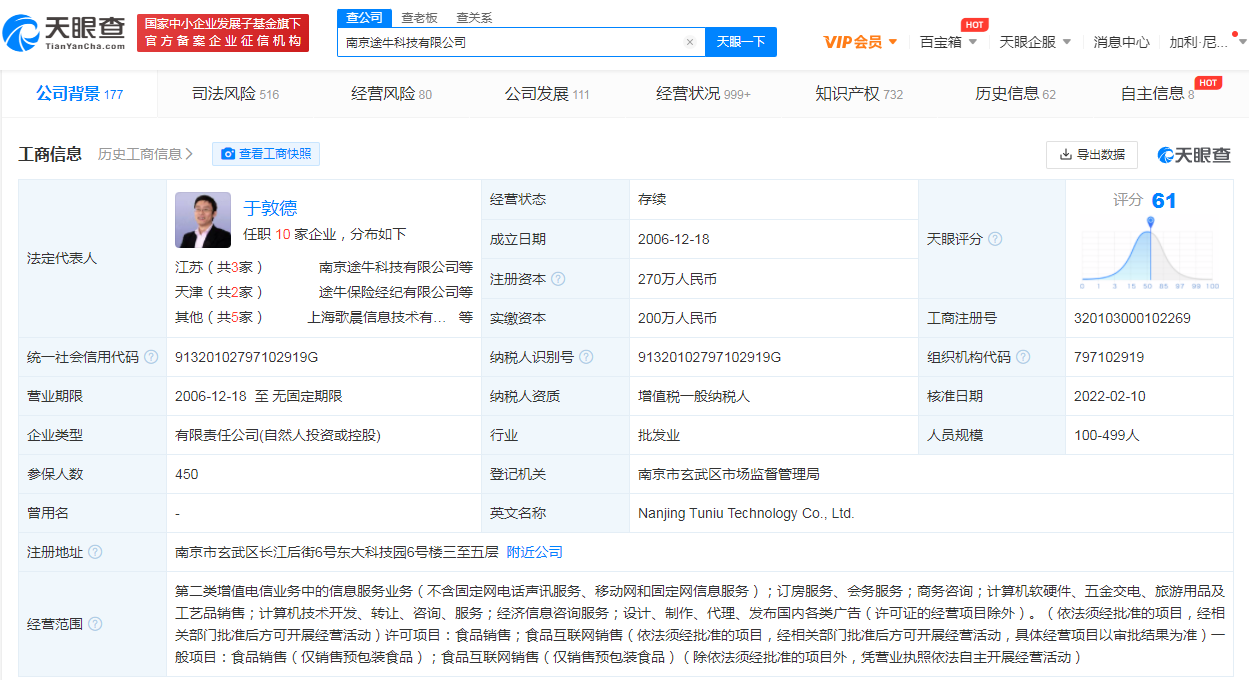Image resolution: width=1249 pixels, height=680 pixels.
Task: Open legal representative 于敦德 profile link
Action: tap(270, 208)
